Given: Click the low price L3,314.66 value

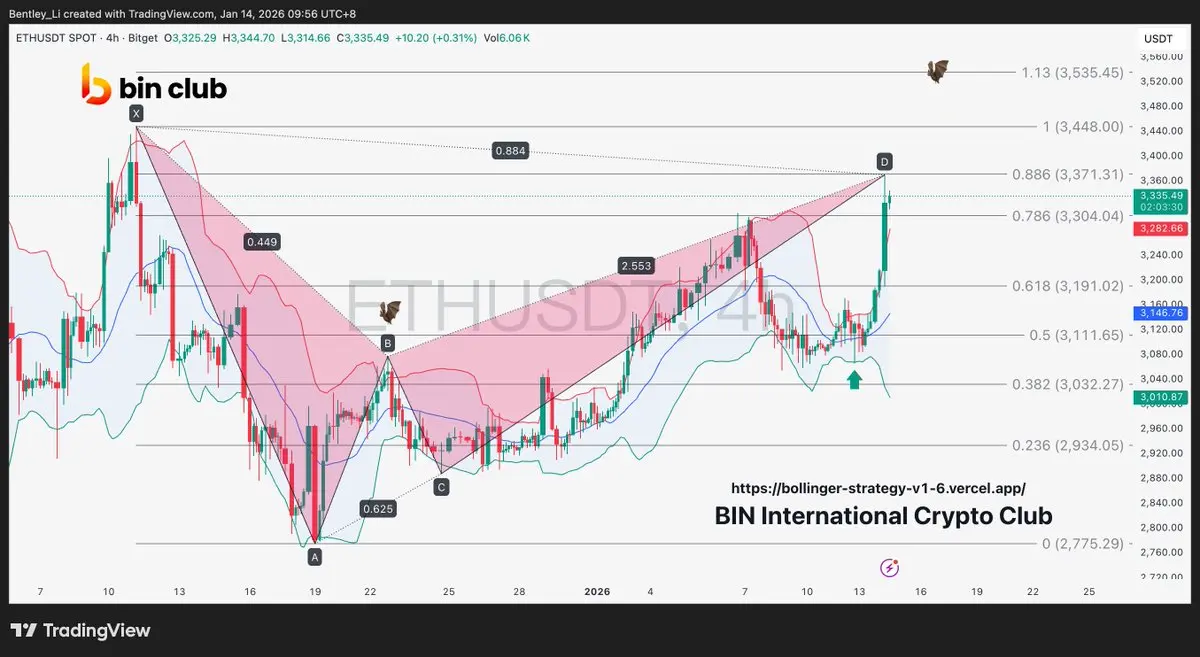Looking at the screenshot, I should (307, 37).
